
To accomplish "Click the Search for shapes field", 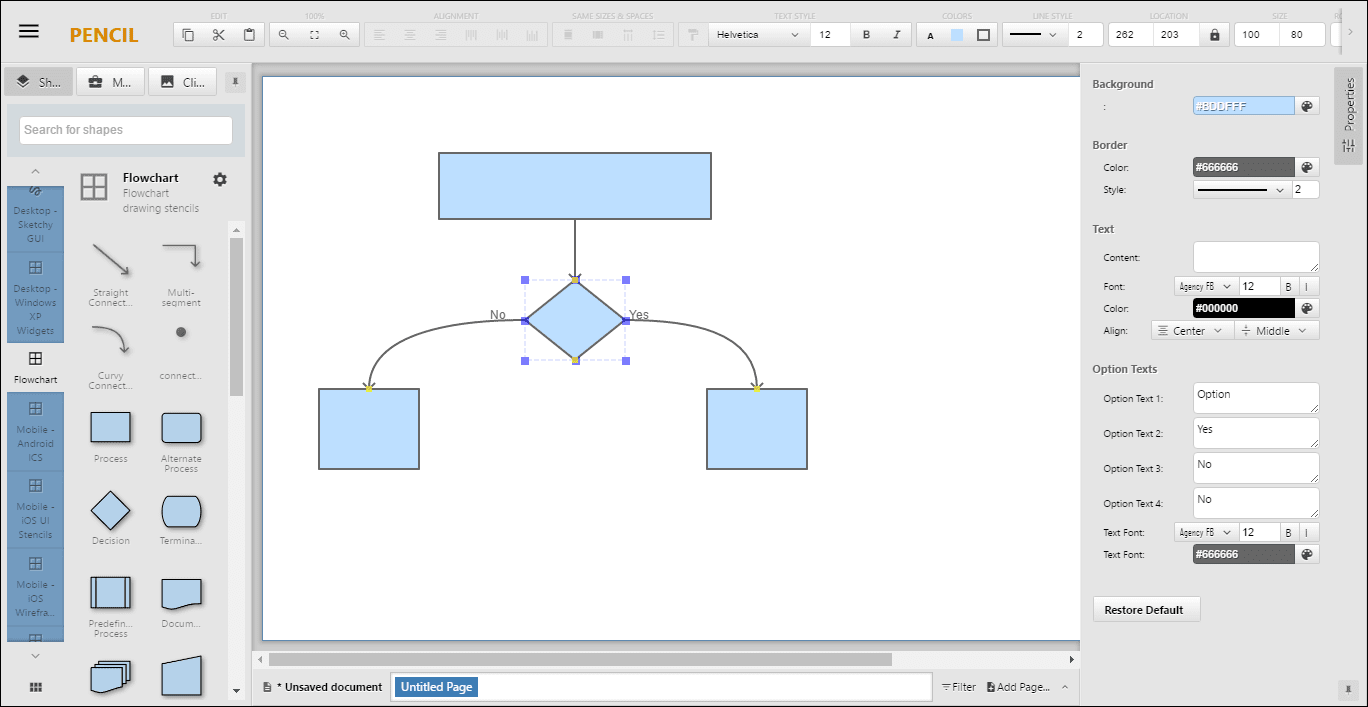I will pos(126,130).
